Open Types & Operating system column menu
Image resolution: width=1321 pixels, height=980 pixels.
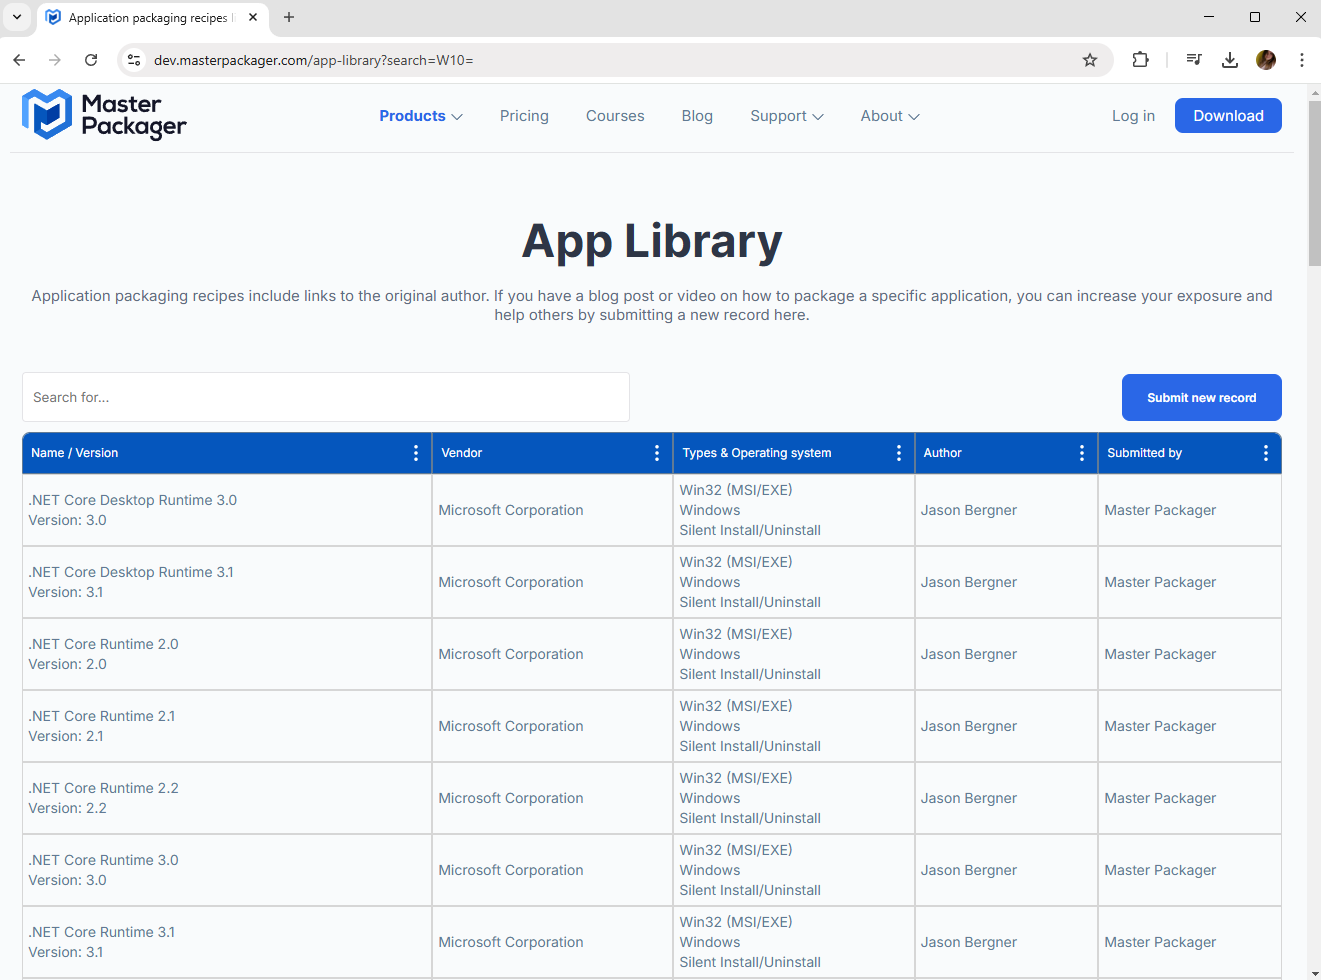(x=899, y=453)
